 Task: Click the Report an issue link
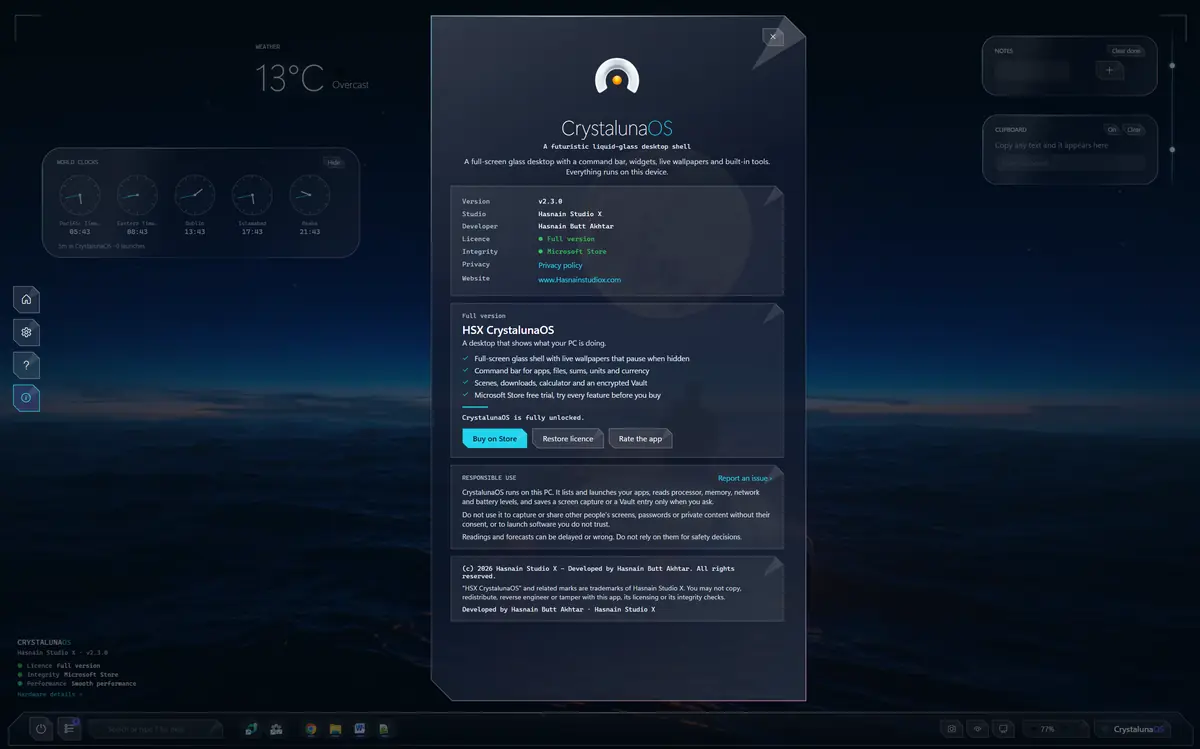[x=745, y=478]
